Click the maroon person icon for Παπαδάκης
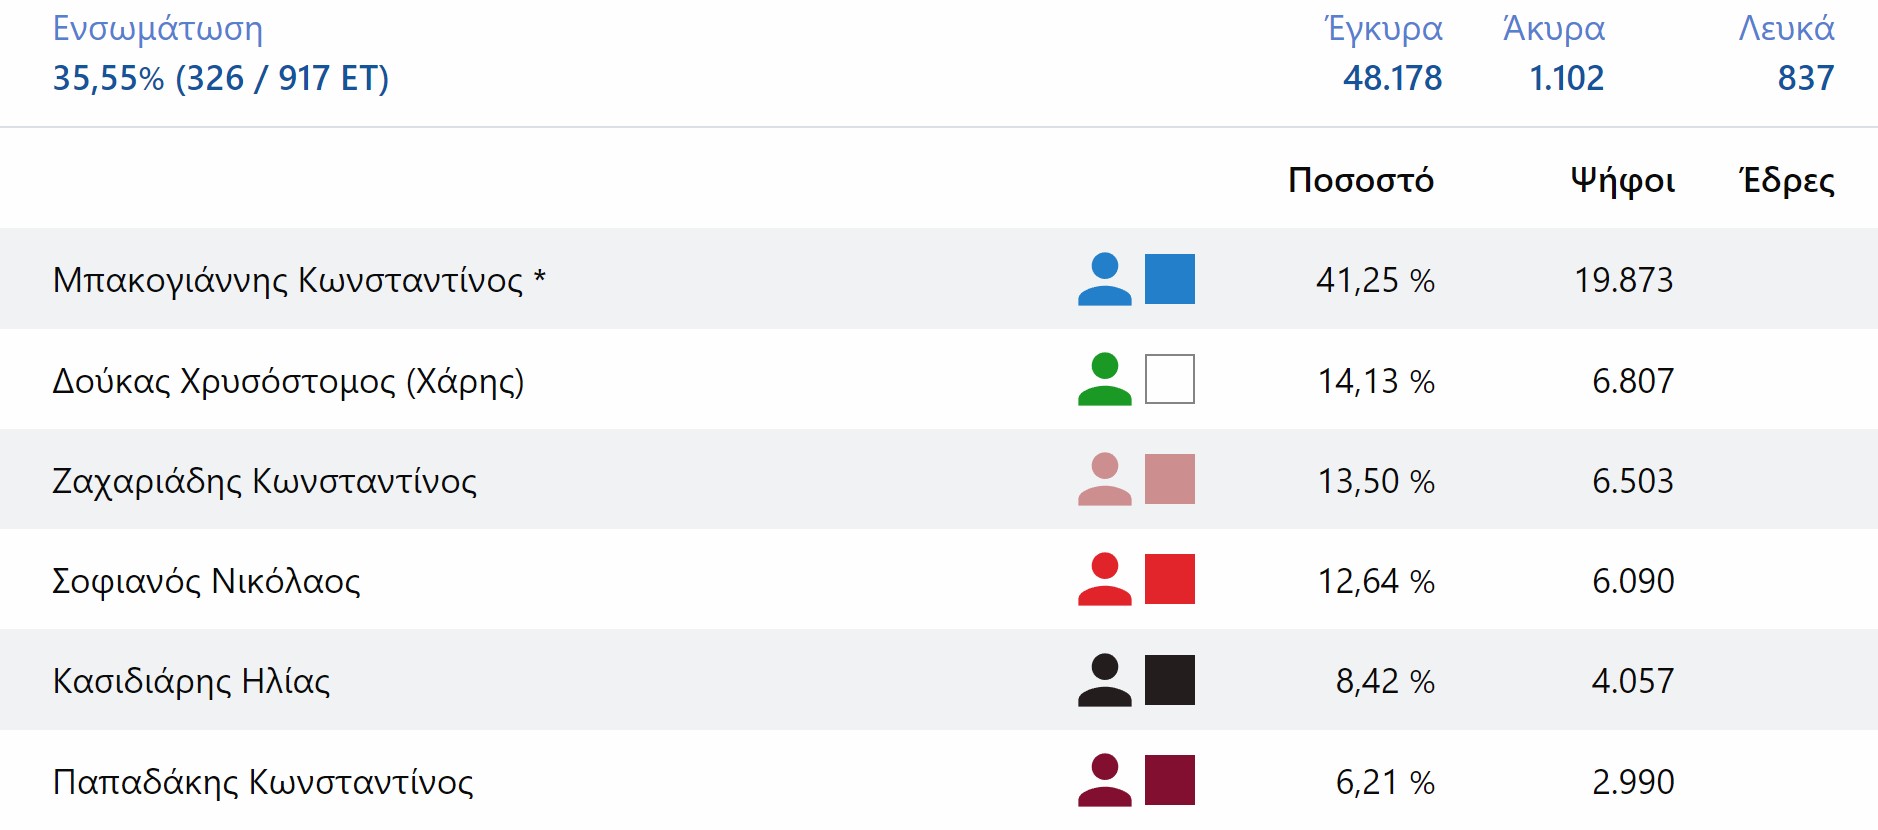The height and width of the screenshot is (830, 1878). click(1104, 780)
